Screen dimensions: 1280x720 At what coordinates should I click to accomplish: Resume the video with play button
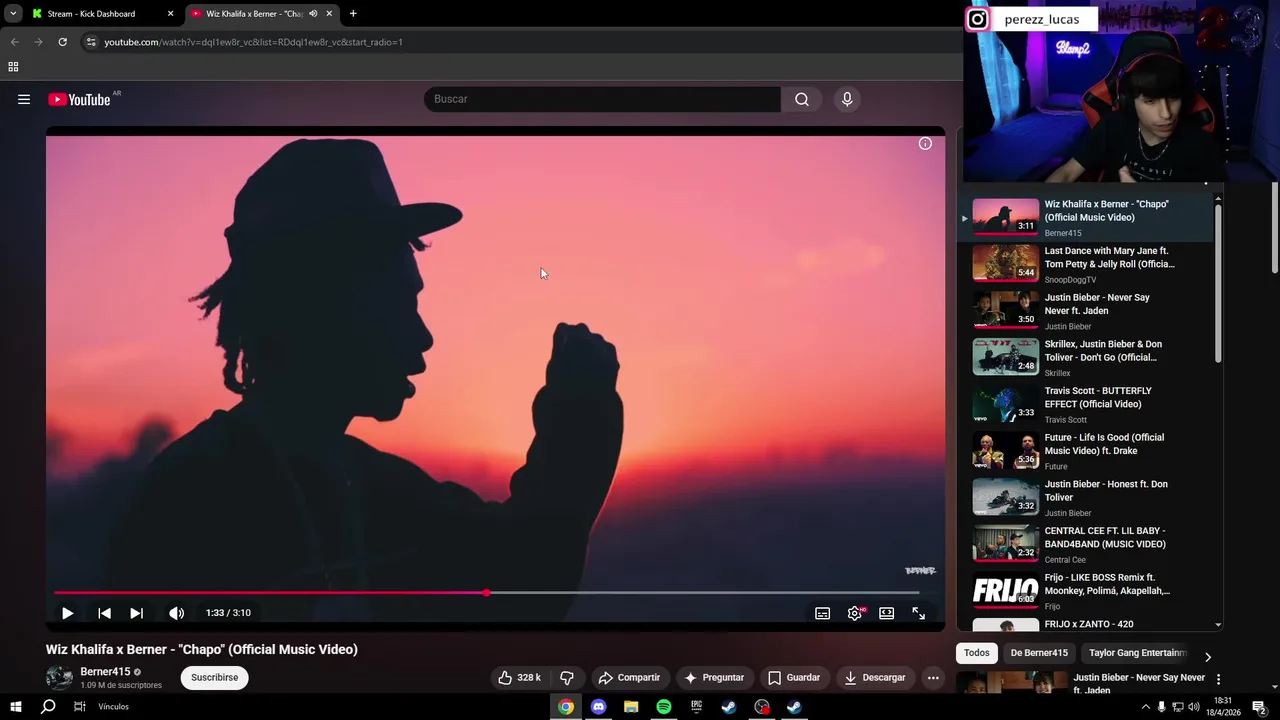67,613
